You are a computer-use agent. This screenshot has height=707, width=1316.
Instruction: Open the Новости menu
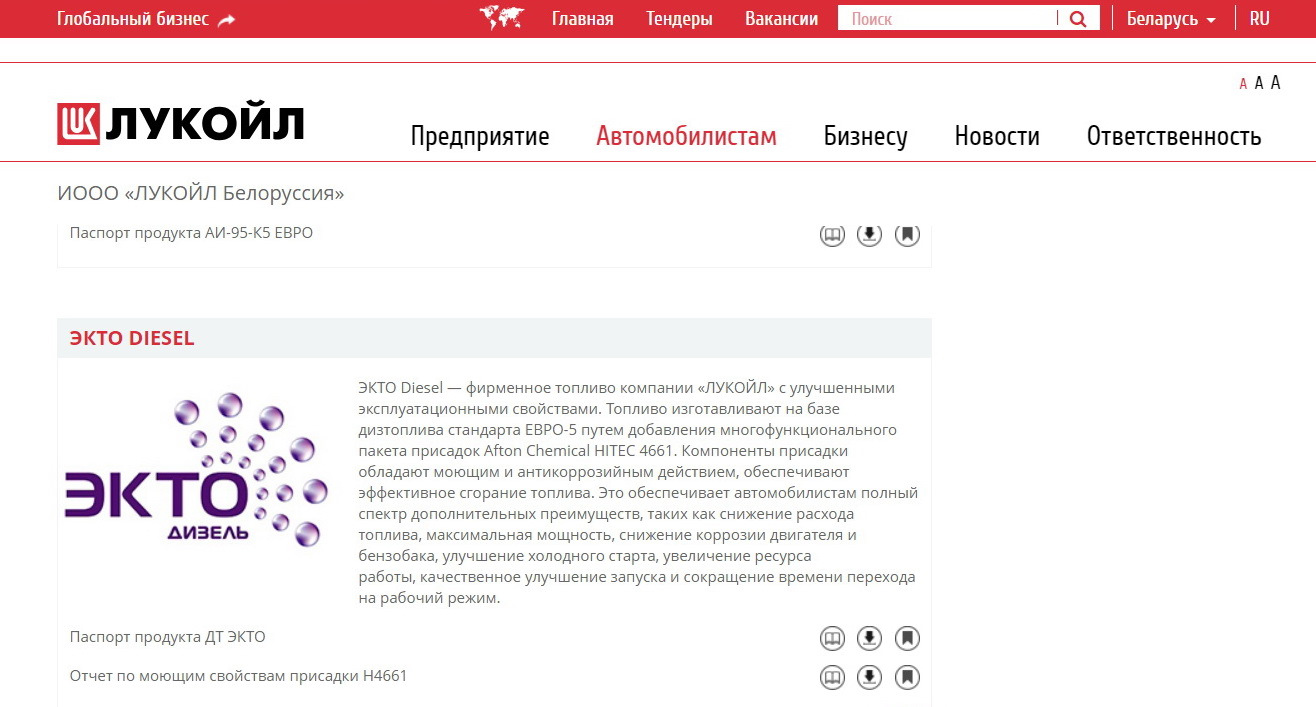point(997,136)
